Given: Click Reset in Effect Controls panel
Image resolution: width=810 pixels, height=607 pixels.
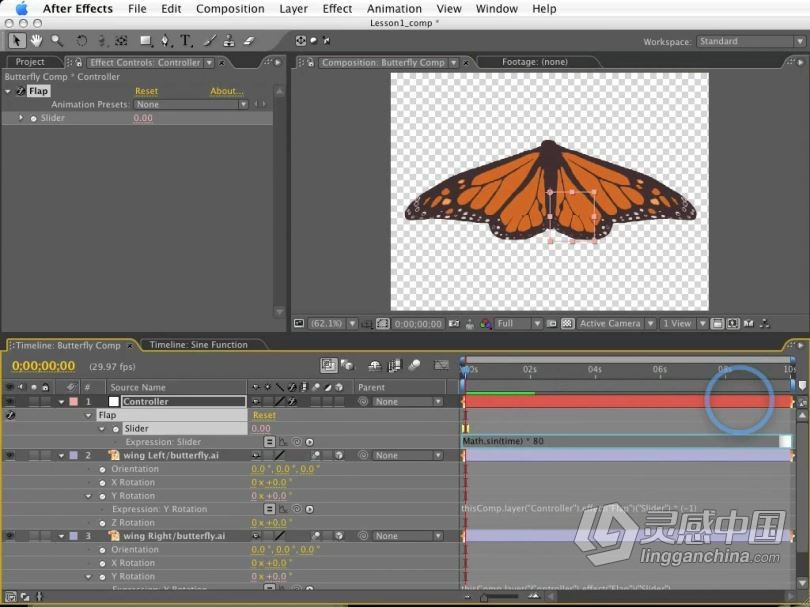Looking at the screenshot, I should [146, 91].
